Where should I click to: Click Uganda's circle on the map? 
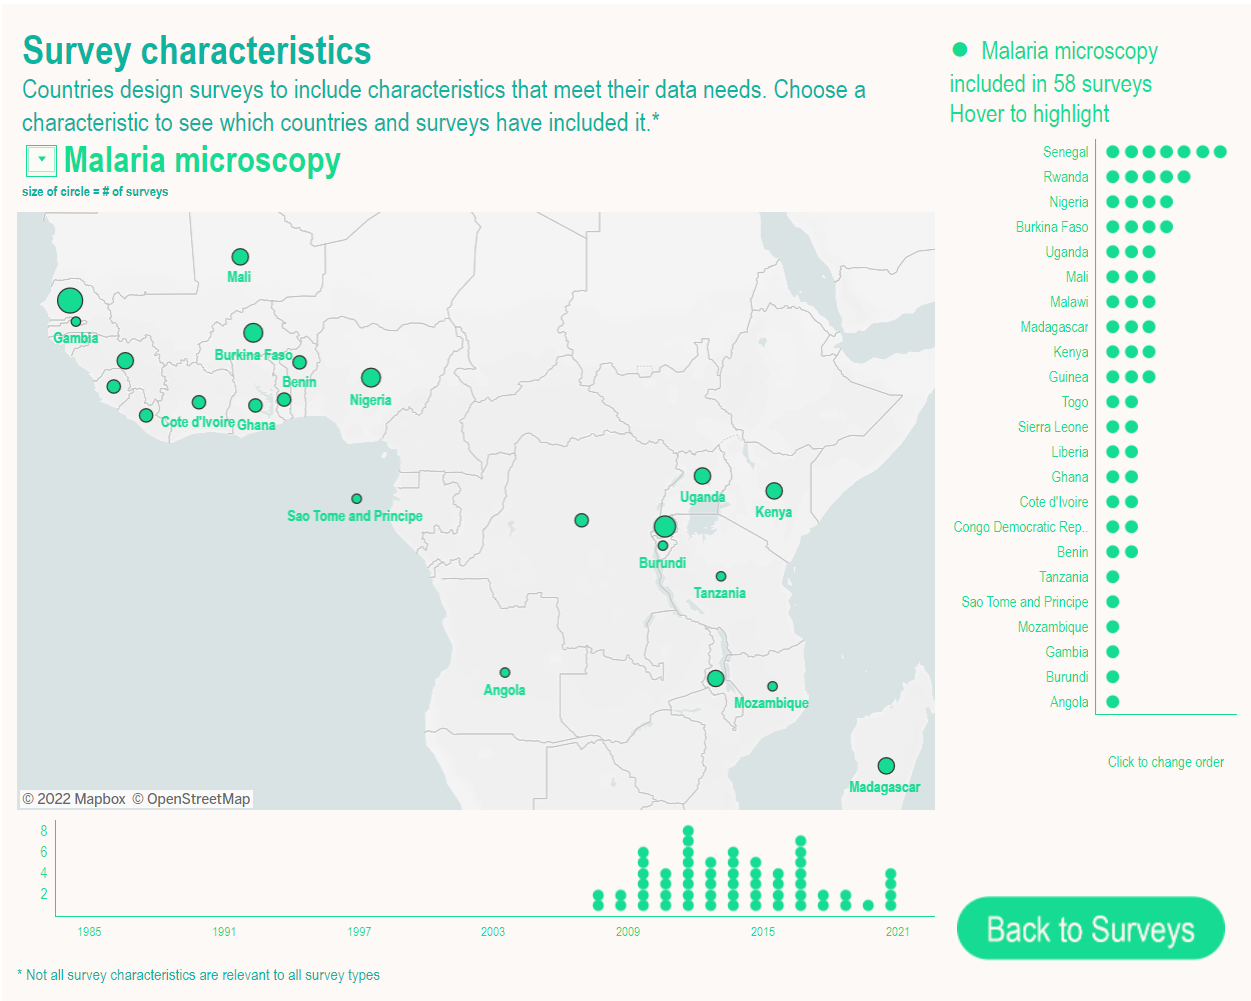(x=702, y=475)
